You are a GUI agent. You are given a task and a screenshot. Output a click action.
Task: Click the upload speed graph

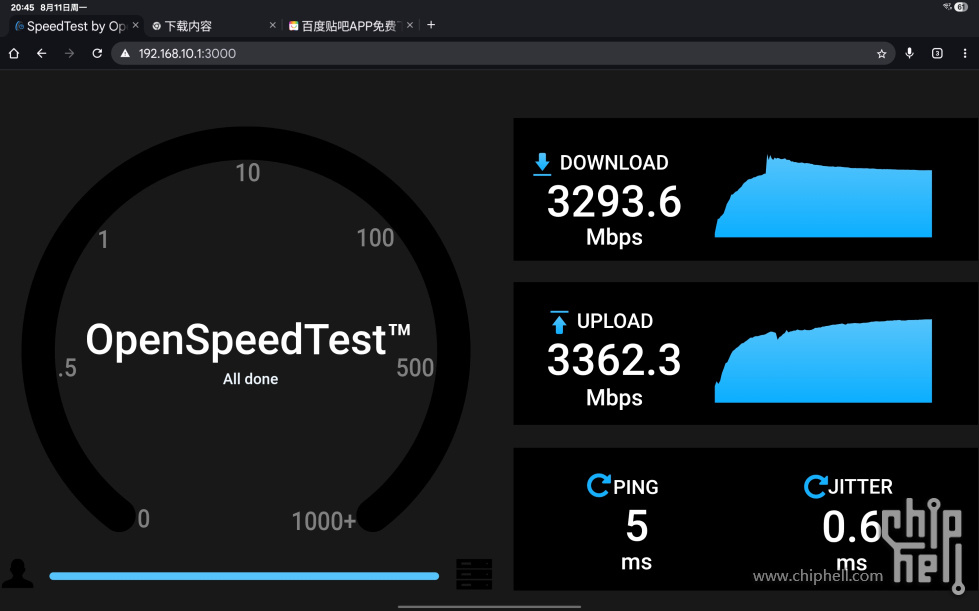823,361
